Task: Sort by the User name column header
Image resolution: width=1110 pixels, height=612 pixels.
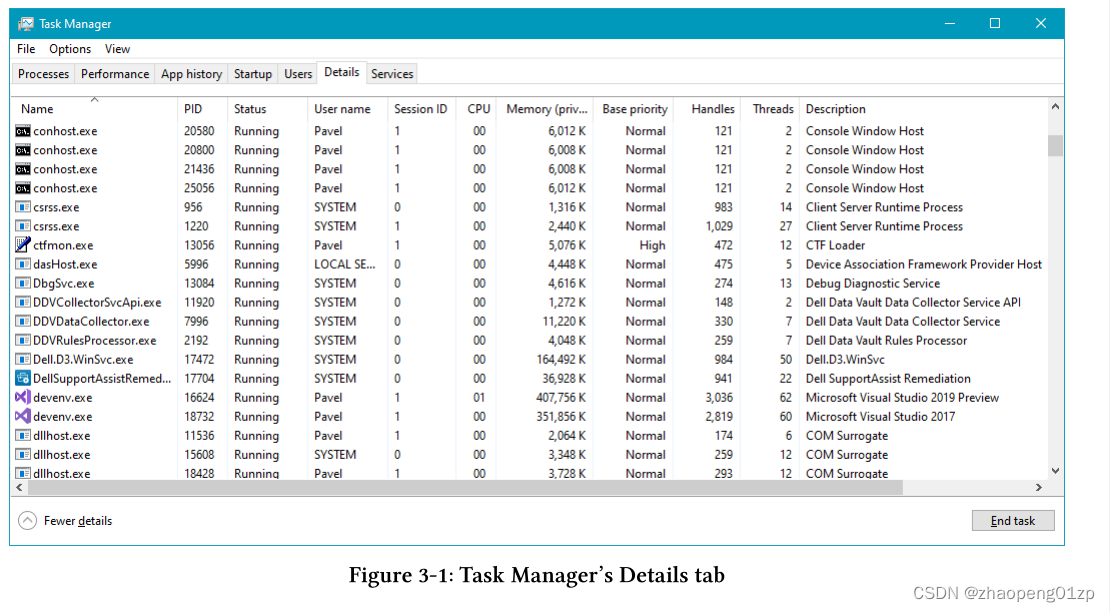Action: pos(348,109)
